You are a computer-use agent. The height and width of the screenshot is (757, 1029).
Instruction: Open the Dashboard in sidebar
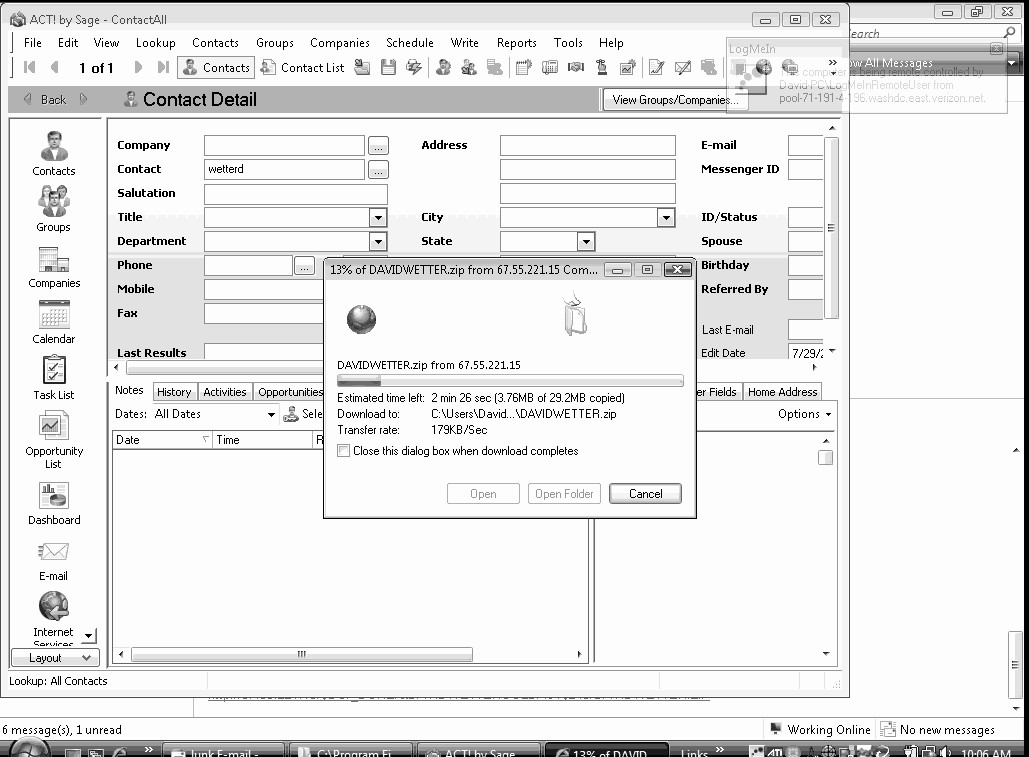click(x=54, y=503)
